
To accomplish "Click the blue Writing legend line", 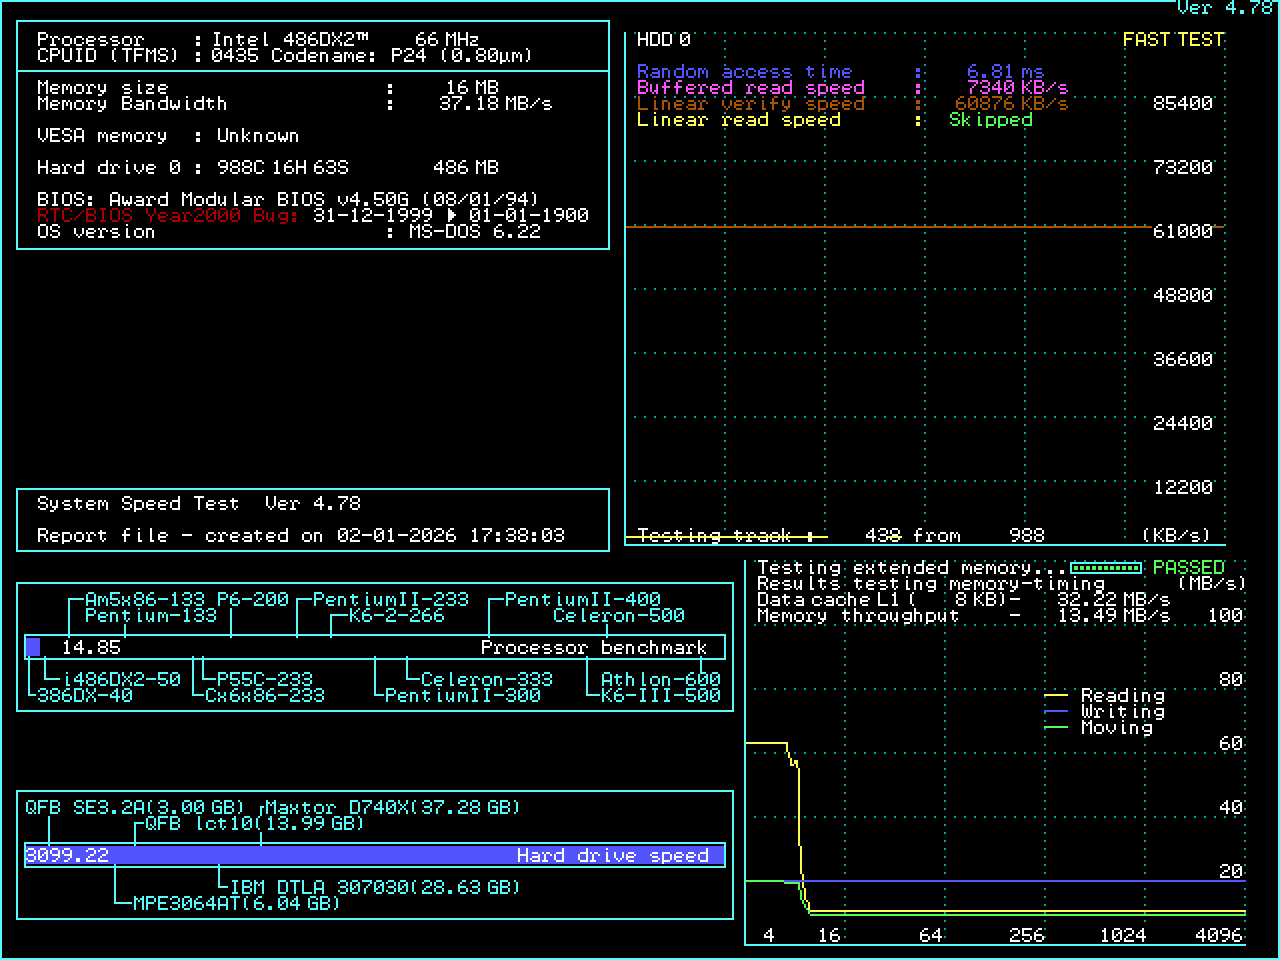I will [x=1056, y=711].
